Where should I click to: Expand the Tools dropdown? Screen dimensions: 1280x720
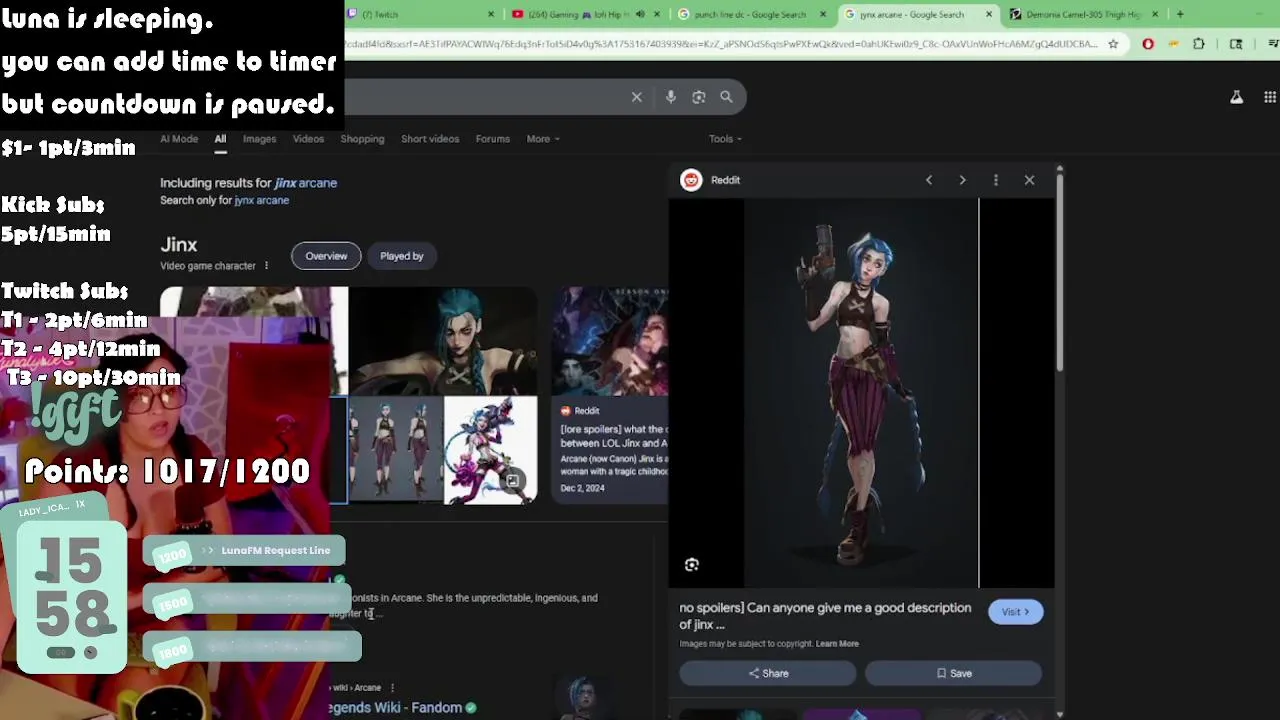pos(725,139)
